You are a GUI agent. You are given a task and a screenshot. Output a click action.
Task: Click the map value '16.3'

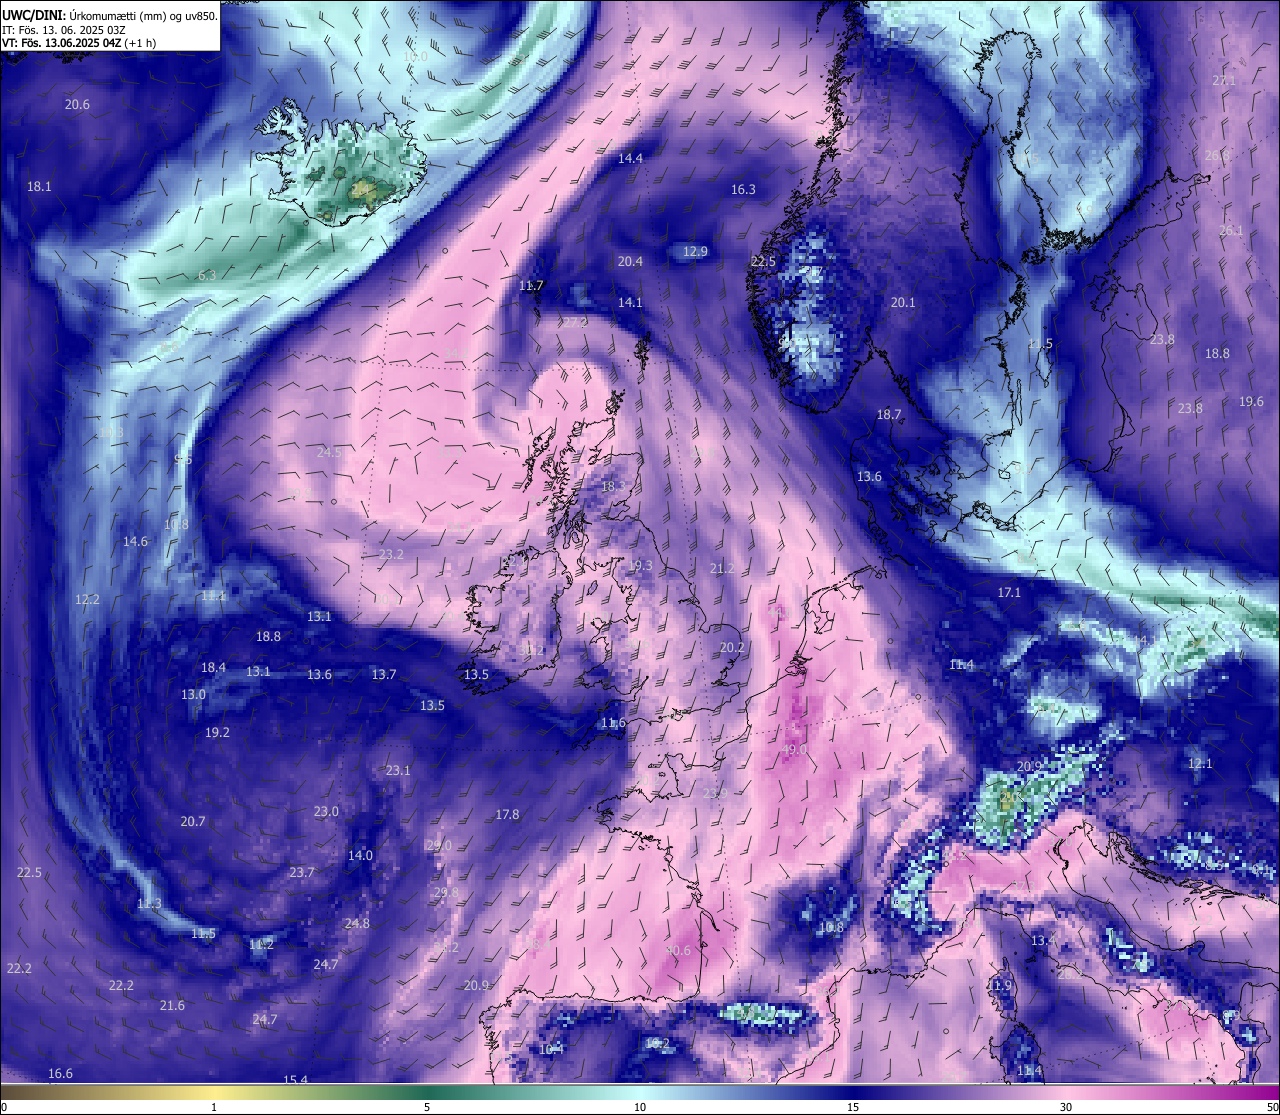point(743,190)
